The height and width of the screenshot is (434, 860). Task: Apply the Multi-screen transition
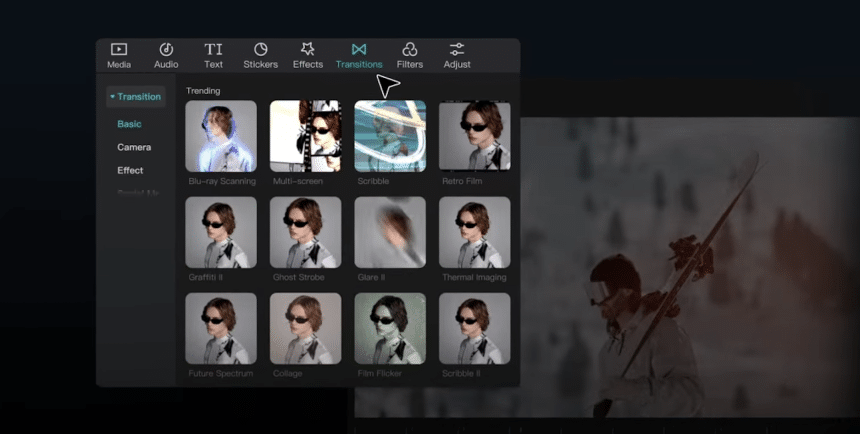(305, 136)
